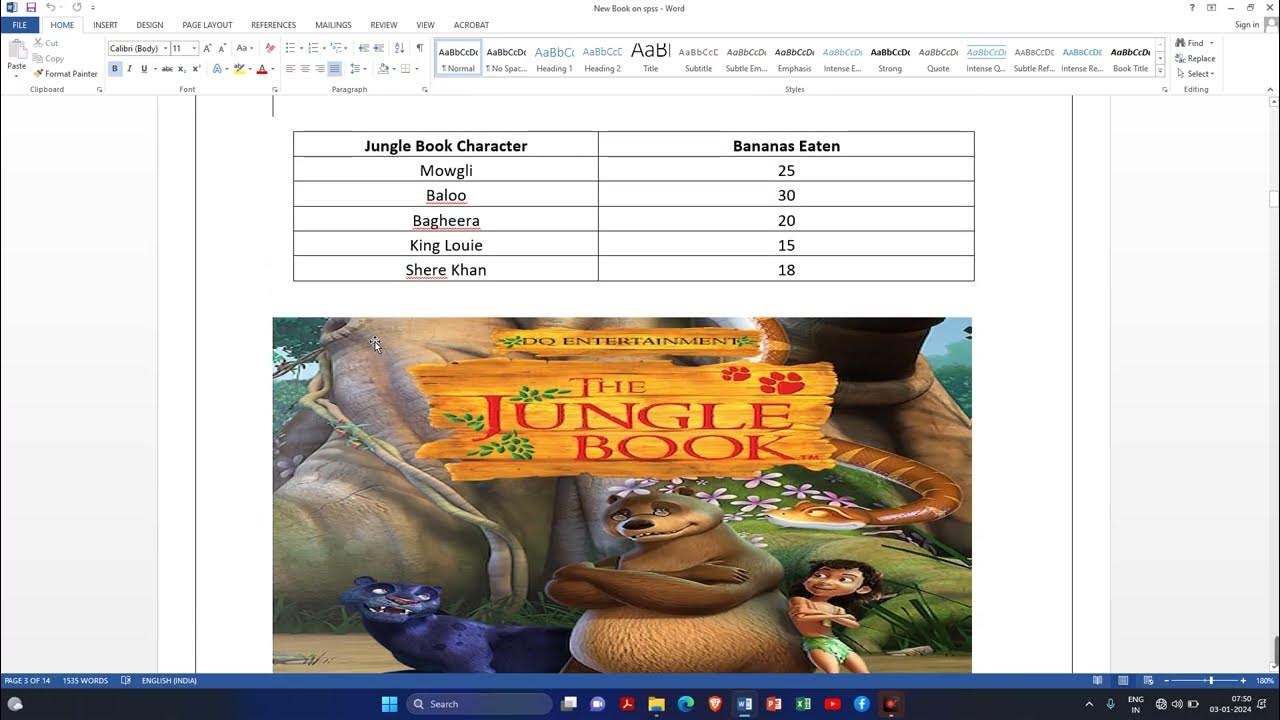Click the zoom slider handle
1280x720 pixels.
(x=1211, y=681)
